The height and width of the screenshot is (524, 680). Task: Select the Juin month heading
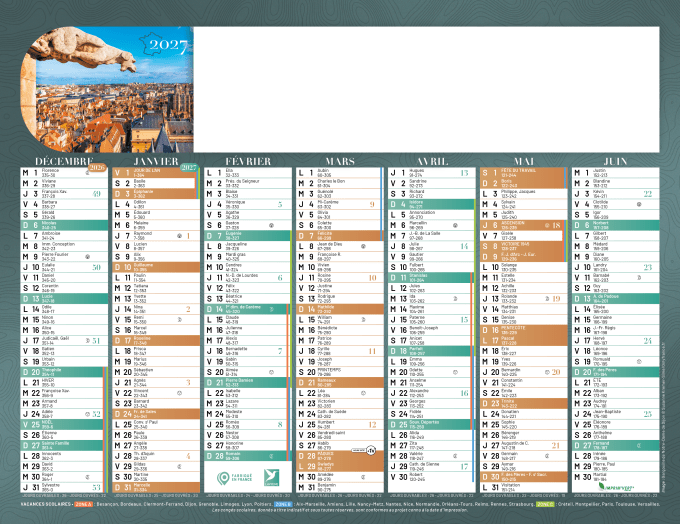point(614,160)
